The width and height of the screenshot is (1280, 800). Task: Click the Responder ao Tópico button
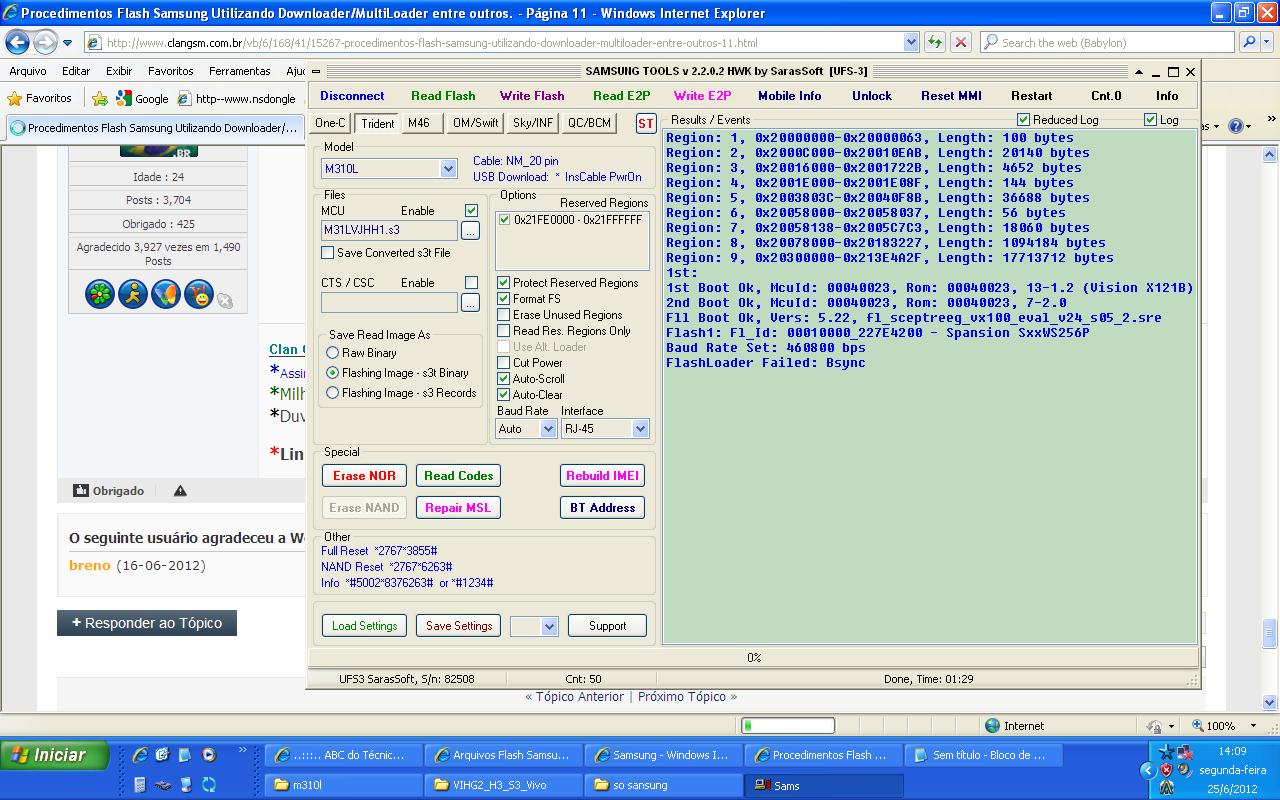tap(147, 622)
